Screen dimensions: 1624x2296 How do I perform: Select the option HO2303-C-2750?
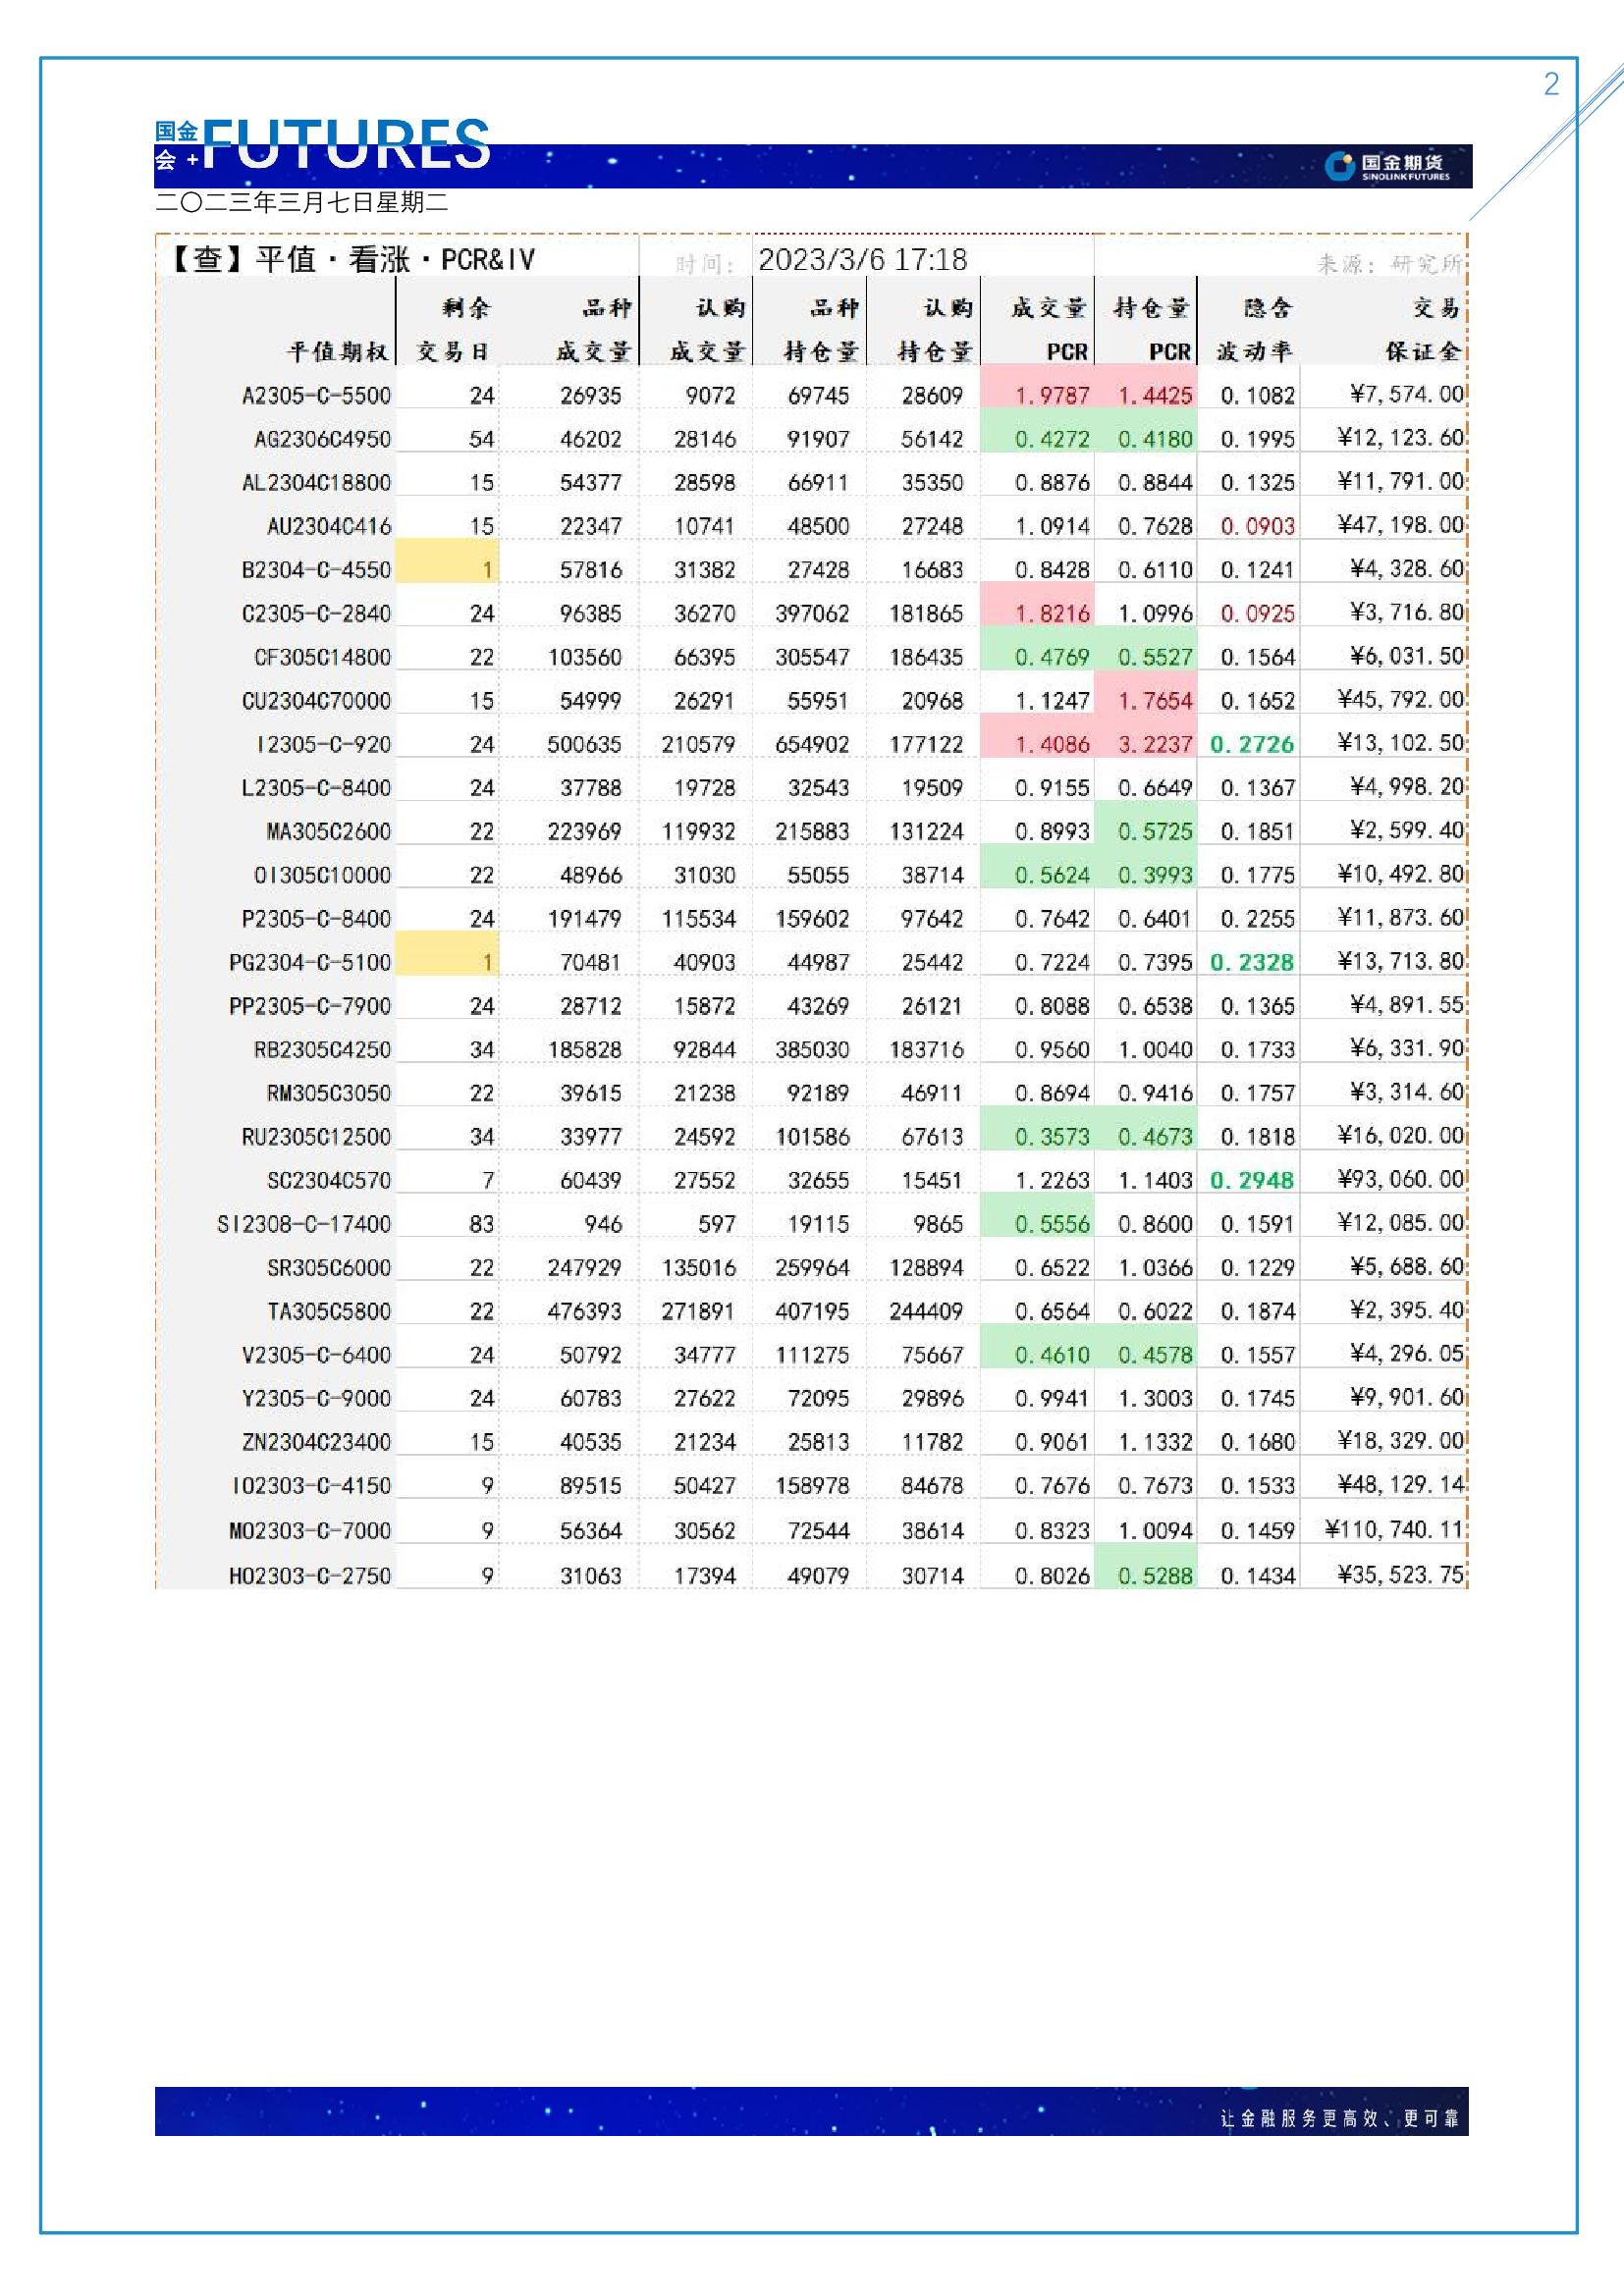point(310,1576)
